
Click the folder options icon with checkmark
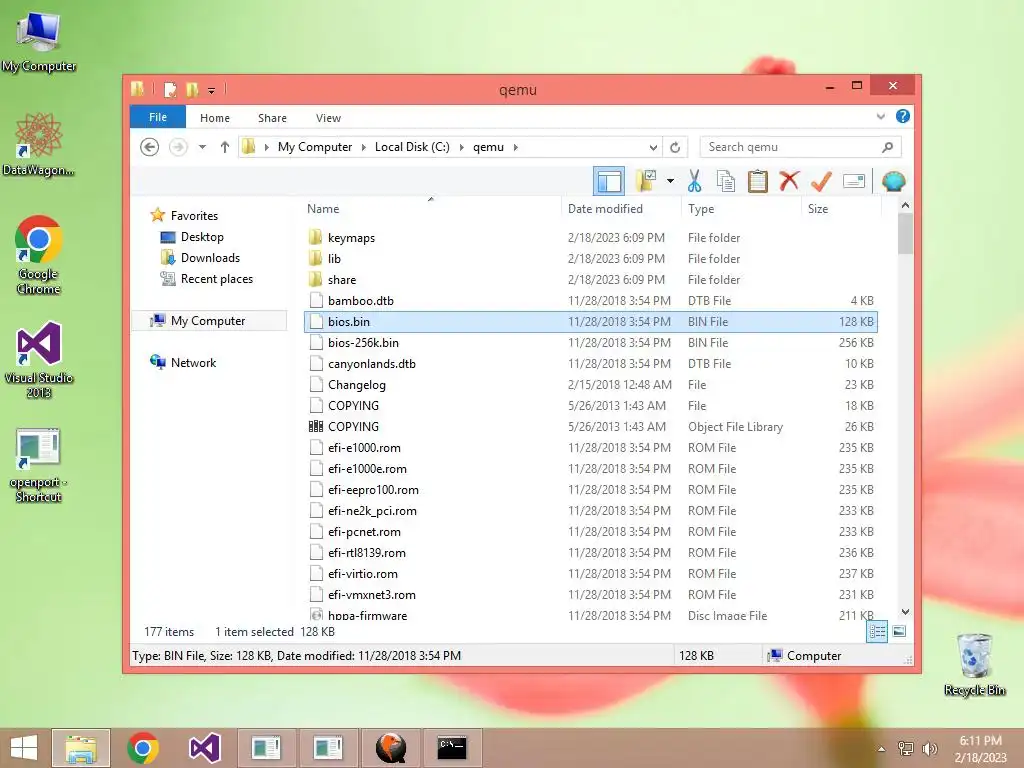(646, 181)
